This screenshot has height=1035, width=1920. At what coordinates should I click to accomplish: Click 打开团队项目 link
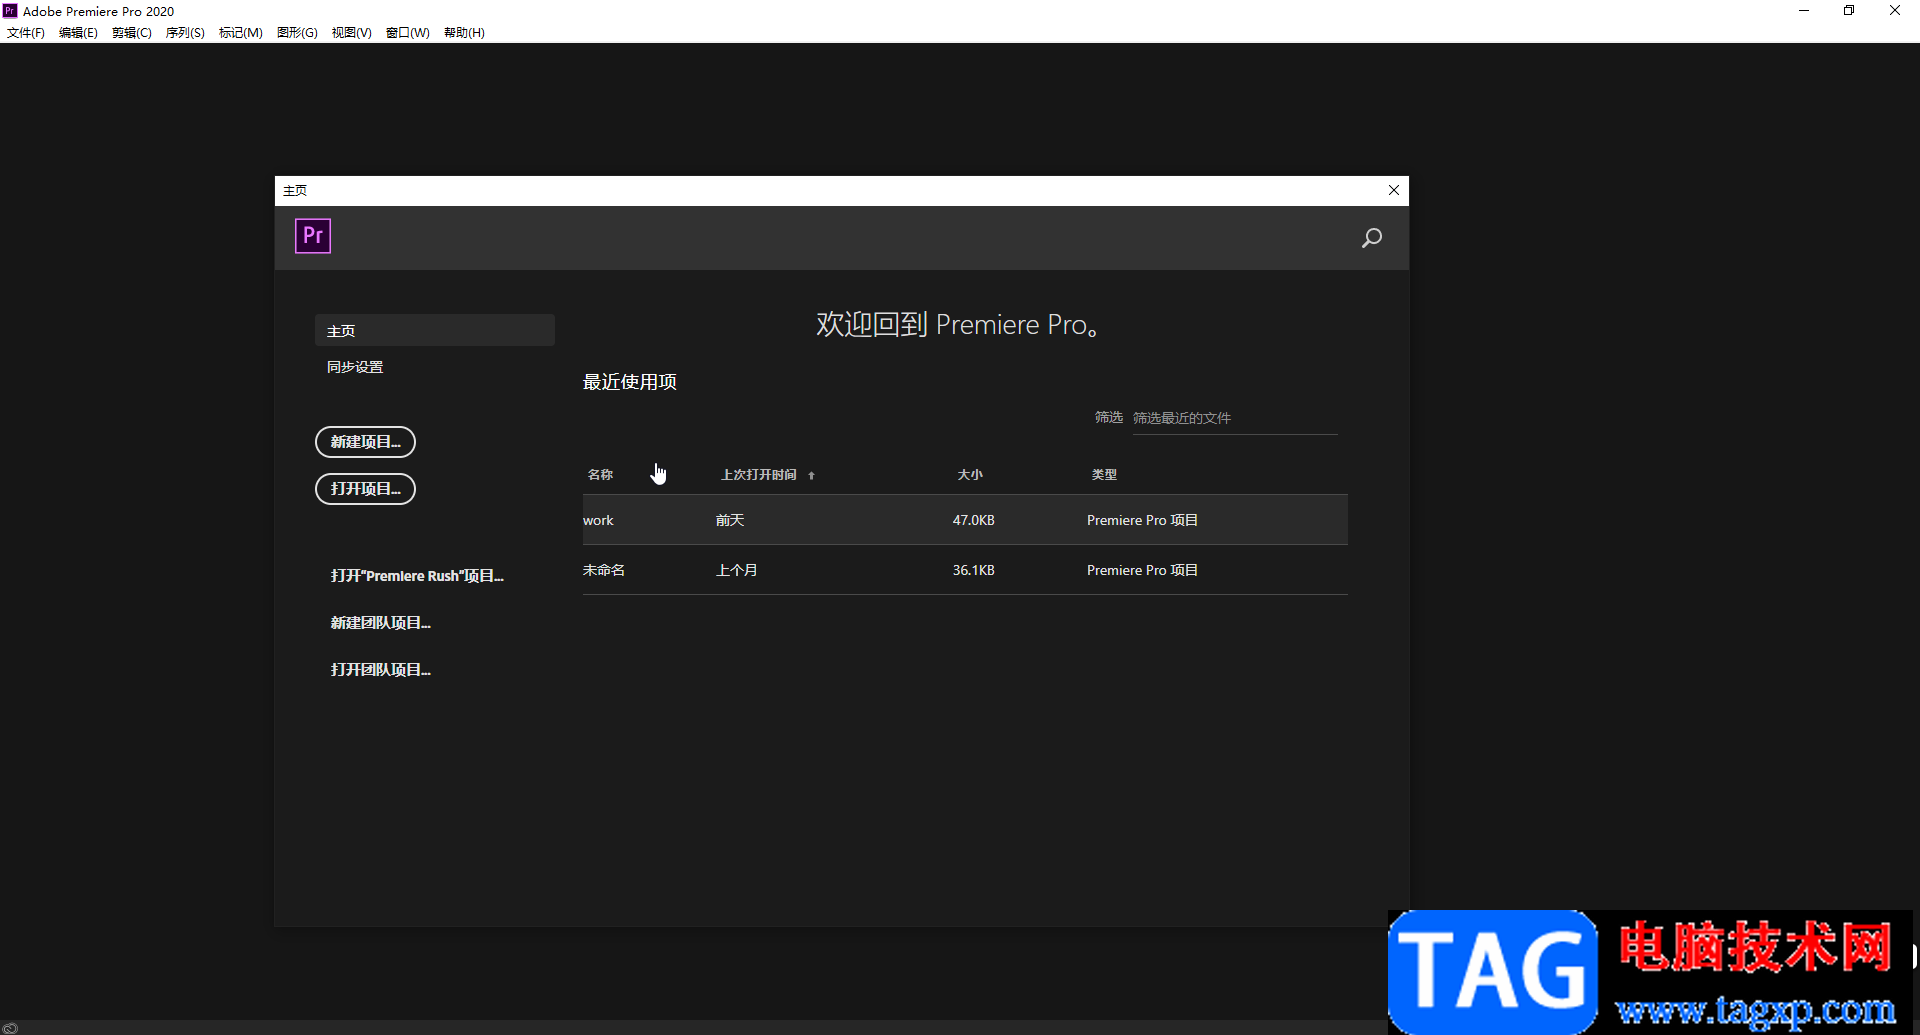[x=381, y=670]
